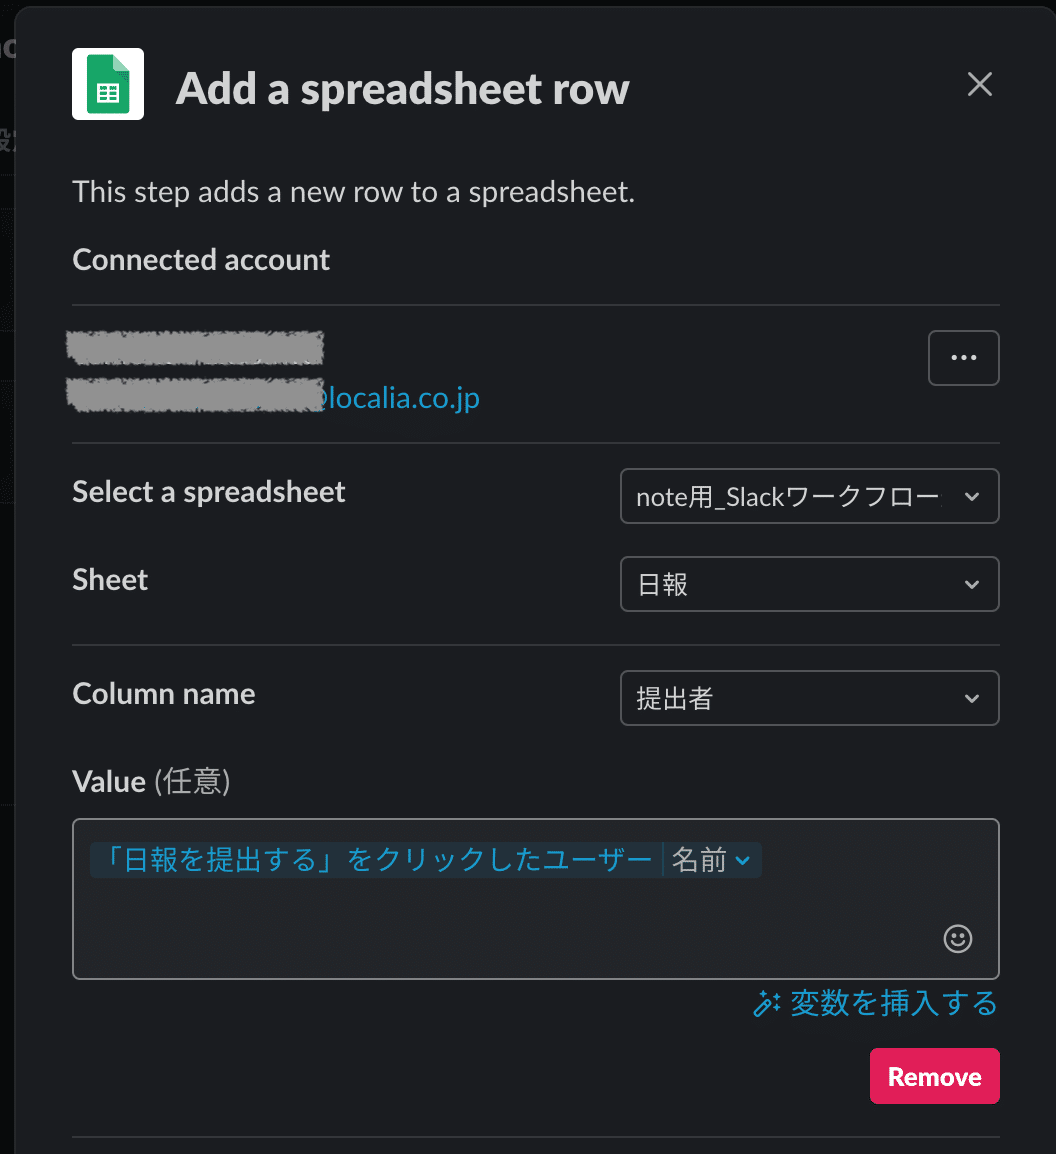The height and width of the screenshot is (1154, 1056).
Task: Click the chevron beside 提出者
Action: click(974, 698)
